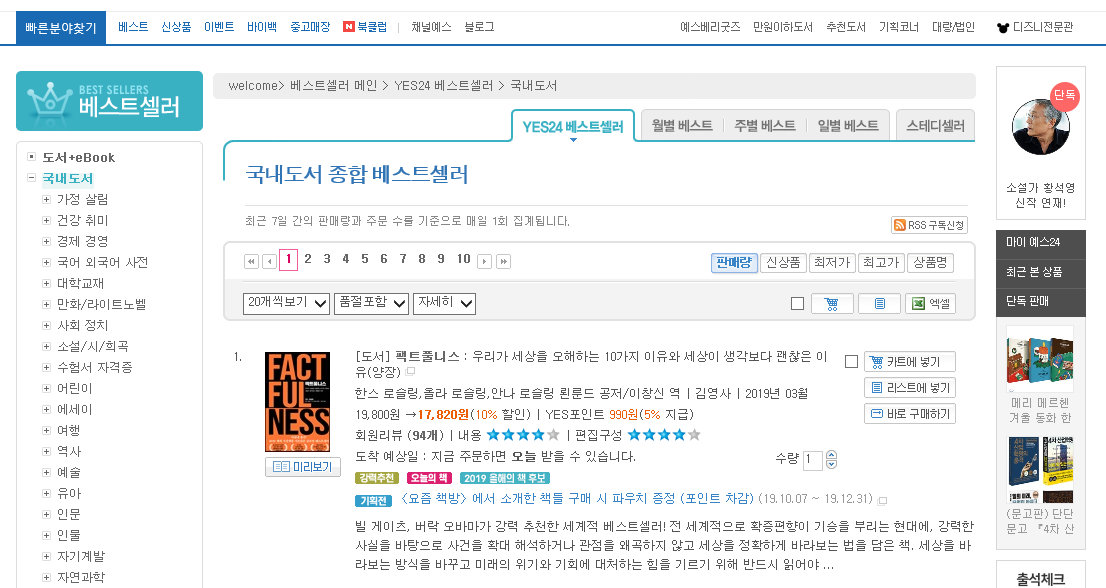Collapse the 국내도서 tree node
The width and height of the screenshot is (1106, 588).
click(31, 178)
